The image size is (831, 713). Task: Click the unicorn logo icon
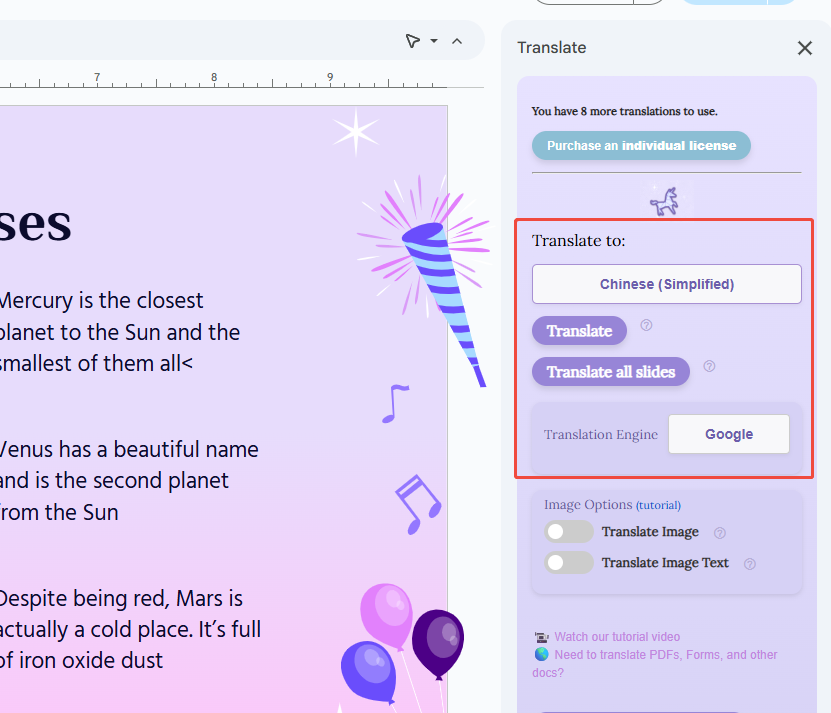664,201
